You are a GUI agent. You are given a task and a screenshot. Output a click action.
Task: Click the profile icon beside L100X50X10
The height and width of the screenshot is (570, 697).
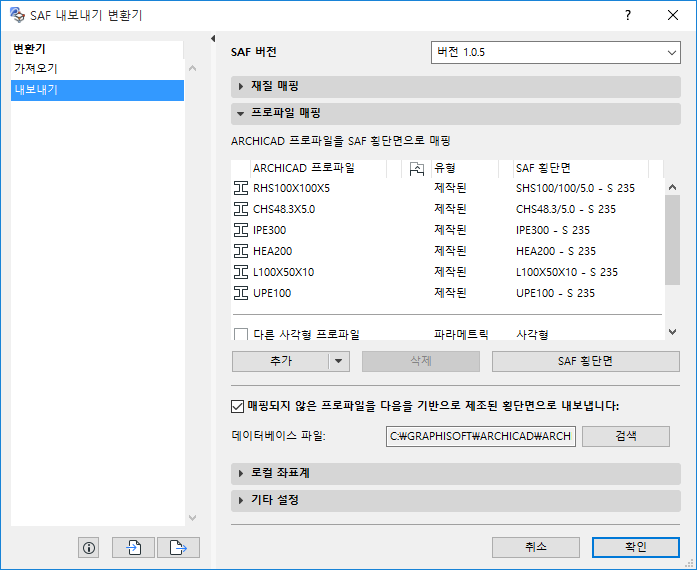240,272
